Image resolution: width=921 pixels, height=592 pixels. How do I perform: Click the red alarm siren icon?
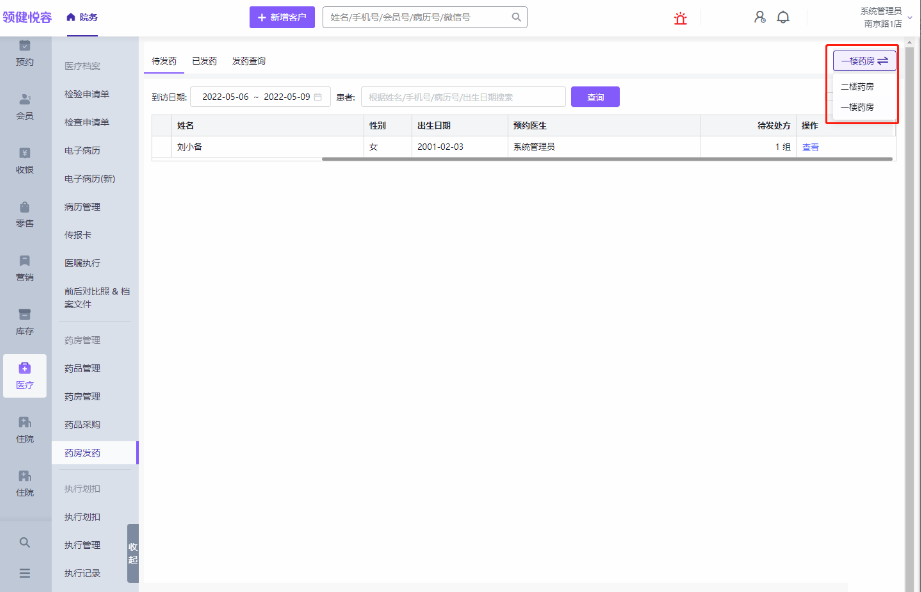tap(680, 18)
